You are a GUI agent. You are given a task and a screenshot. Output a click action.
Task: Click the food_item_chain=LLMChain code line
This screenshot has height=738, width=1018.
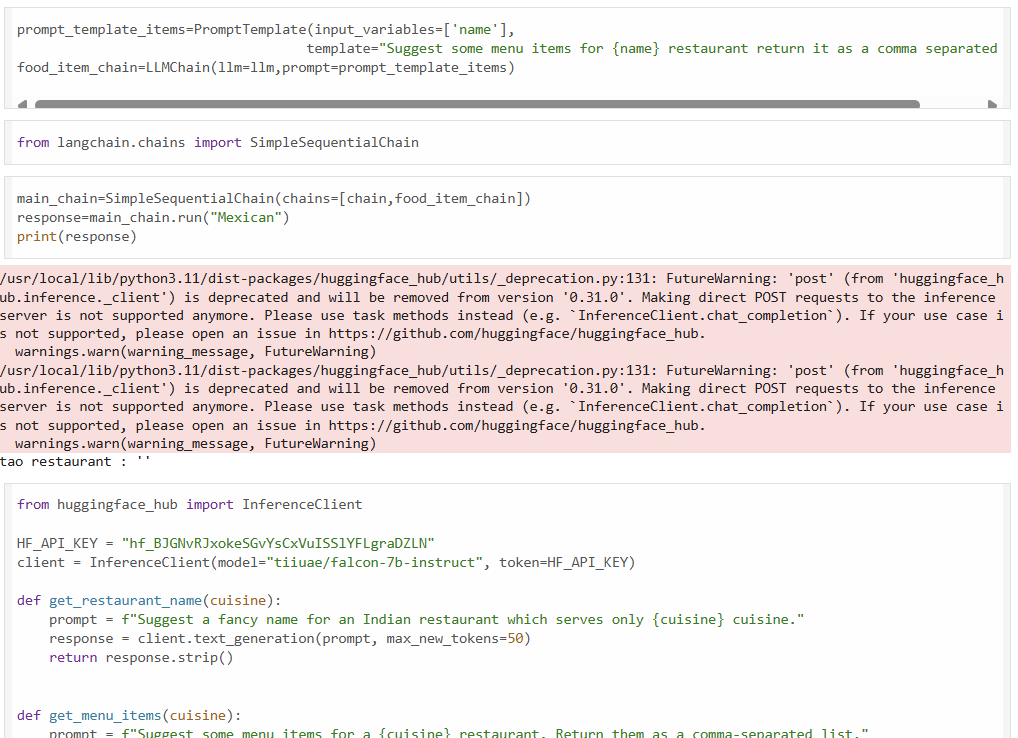[x=265, y=67]
